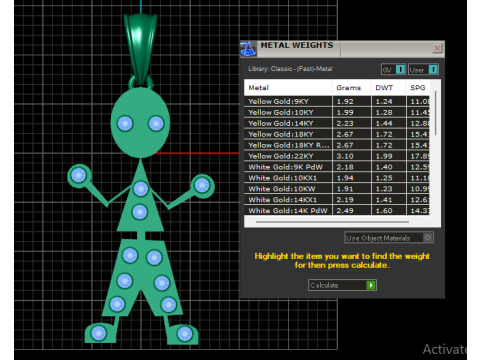Click the Grams column header
The image size is (480, 360).
pos(351,88)
